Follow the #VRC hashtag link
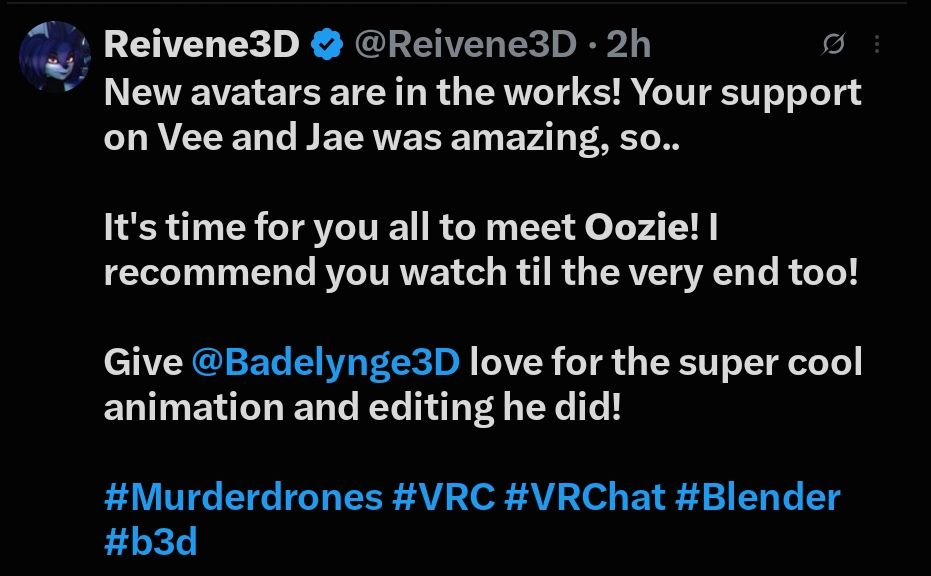The image size is (931, 576). [443, 497]
